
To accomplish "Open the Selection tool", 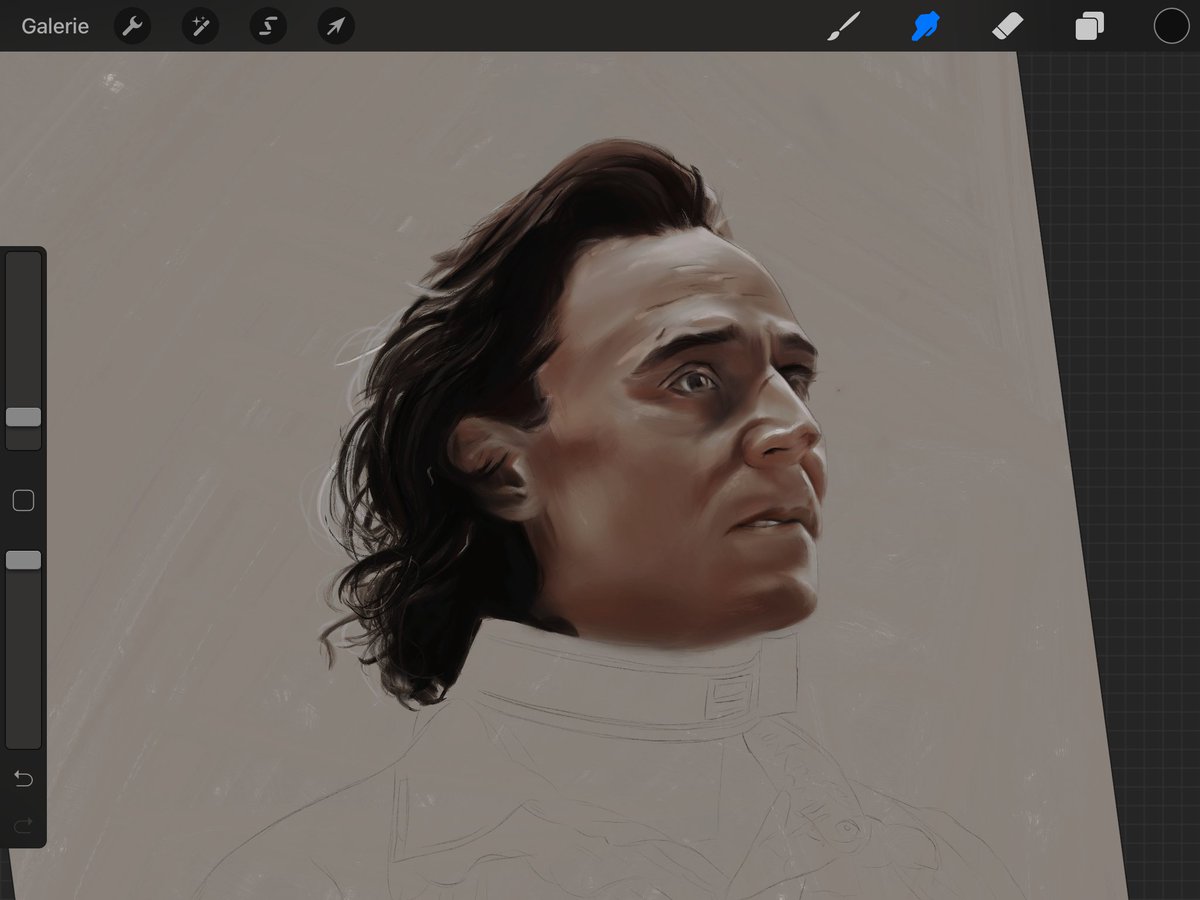I will [x=268, y=26].
